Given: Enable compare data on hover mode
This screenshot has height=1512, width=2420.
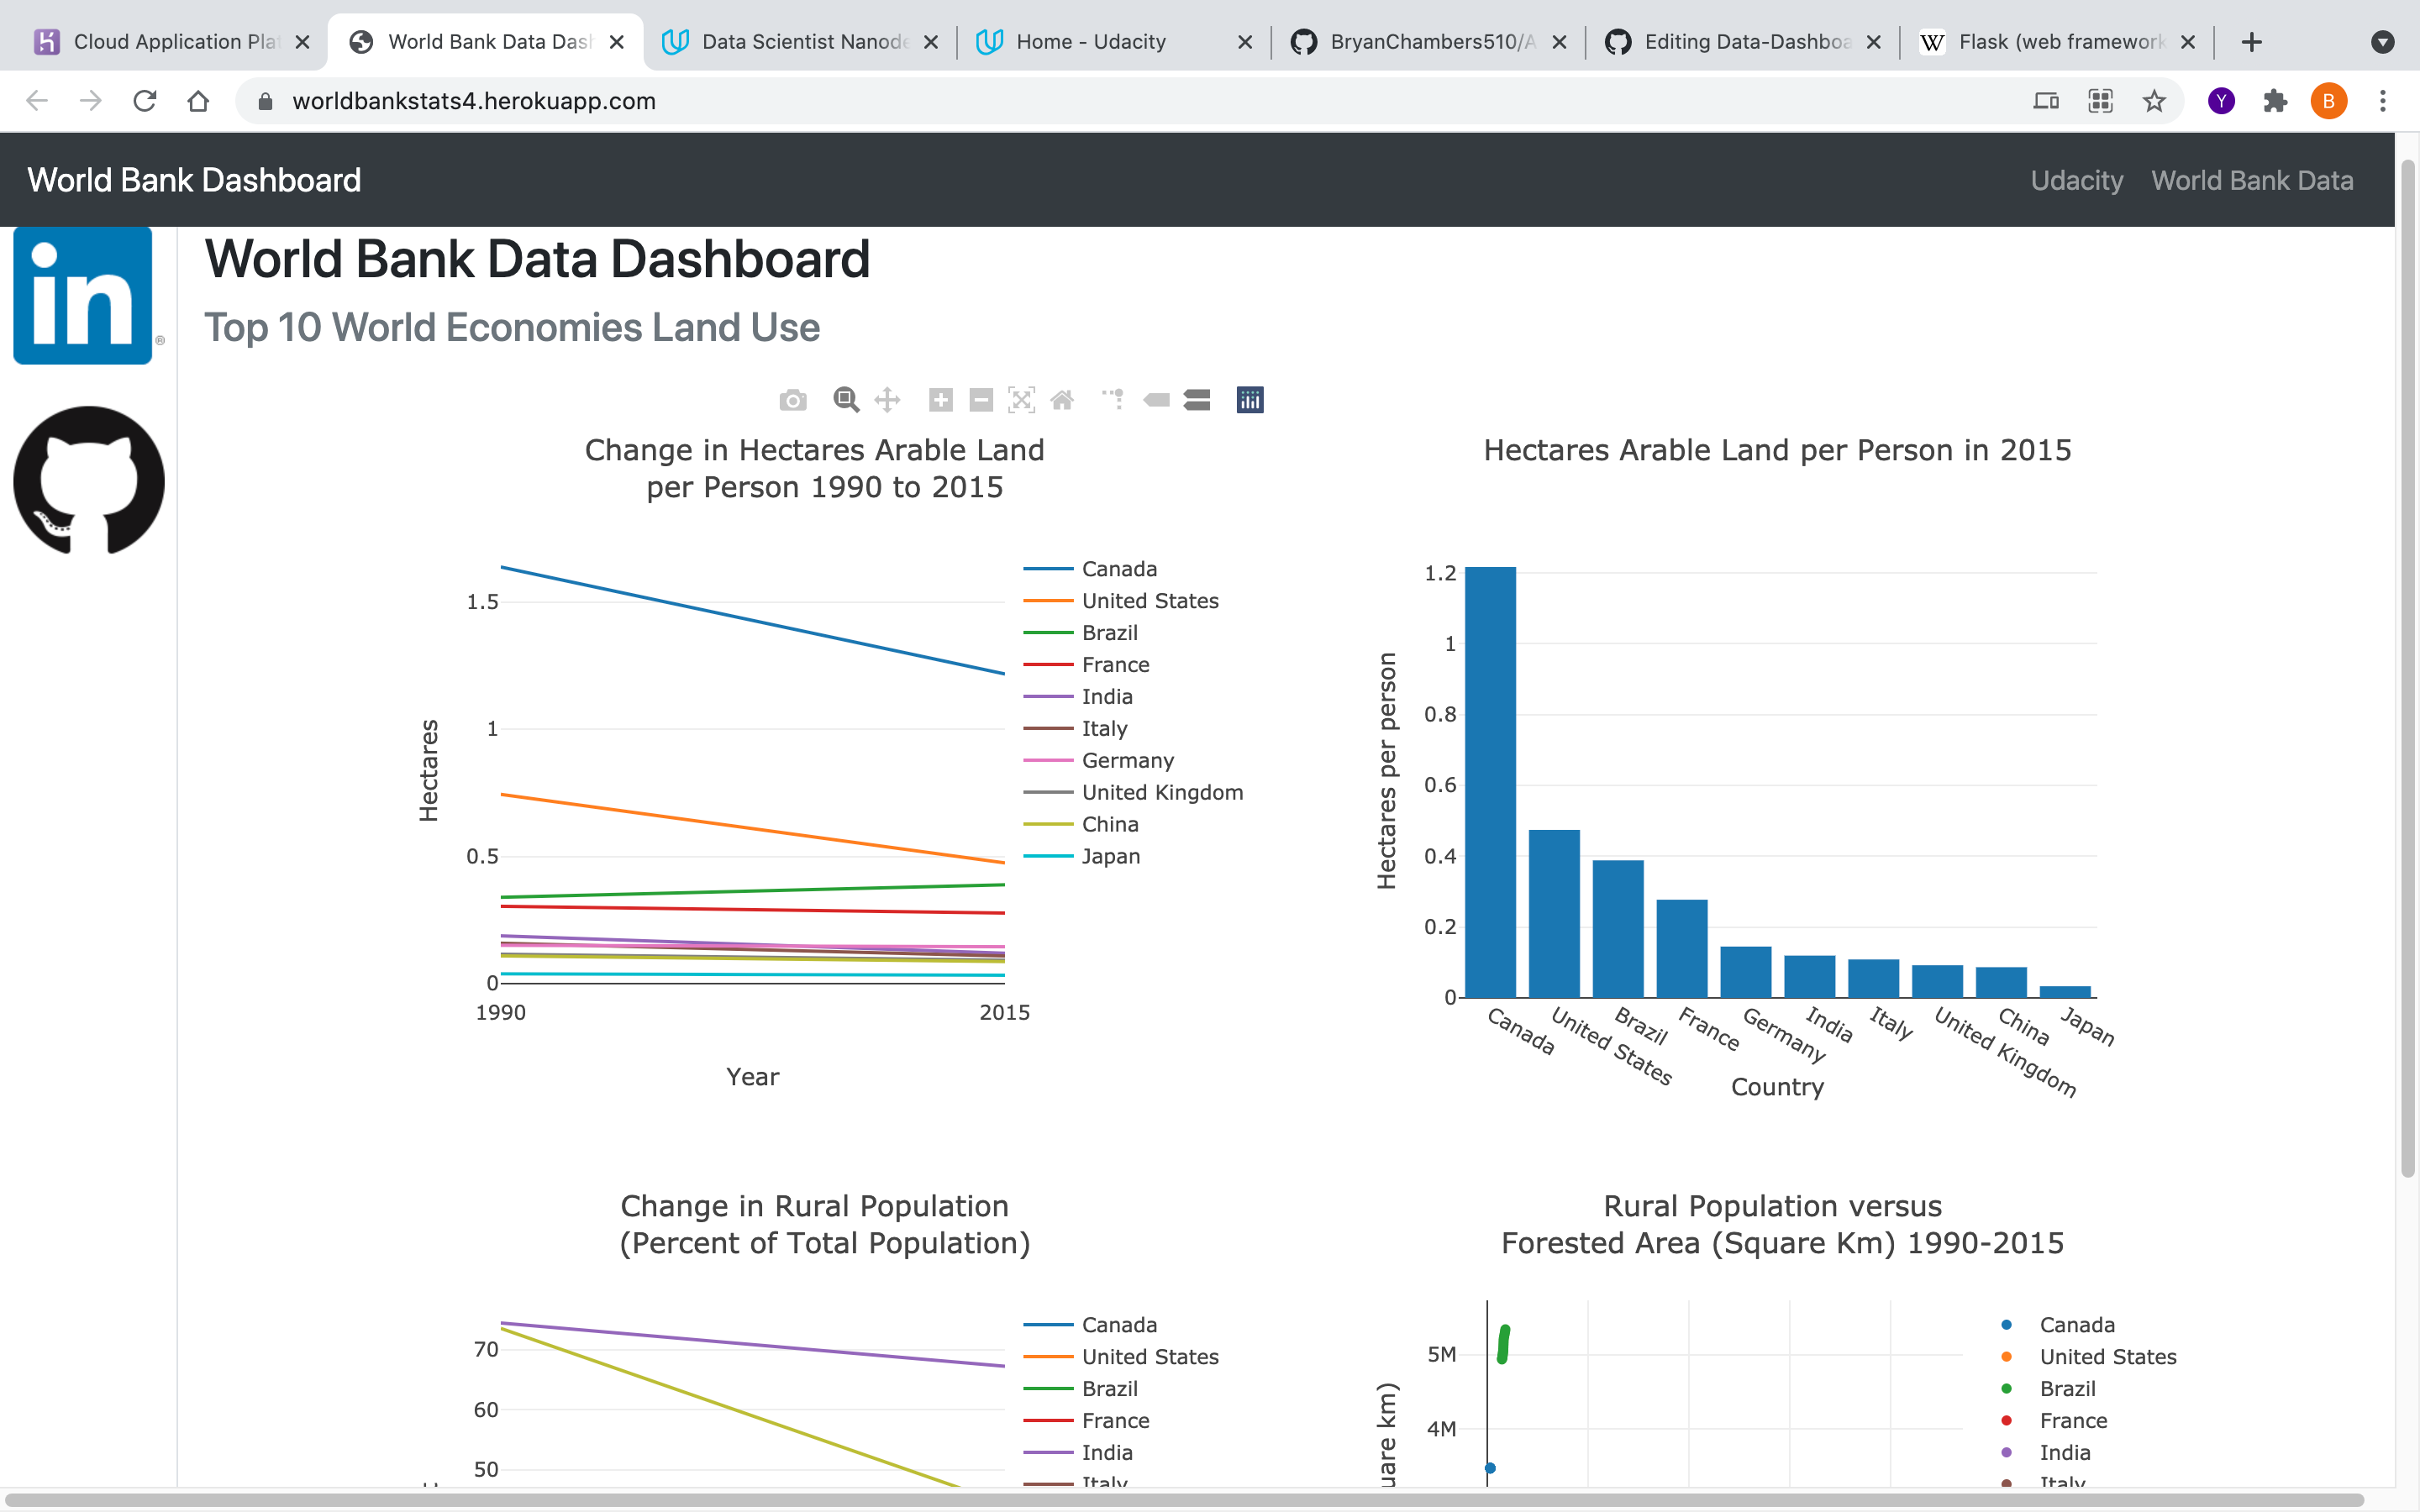Looking at the screenshot, I should pos(1197,399).
